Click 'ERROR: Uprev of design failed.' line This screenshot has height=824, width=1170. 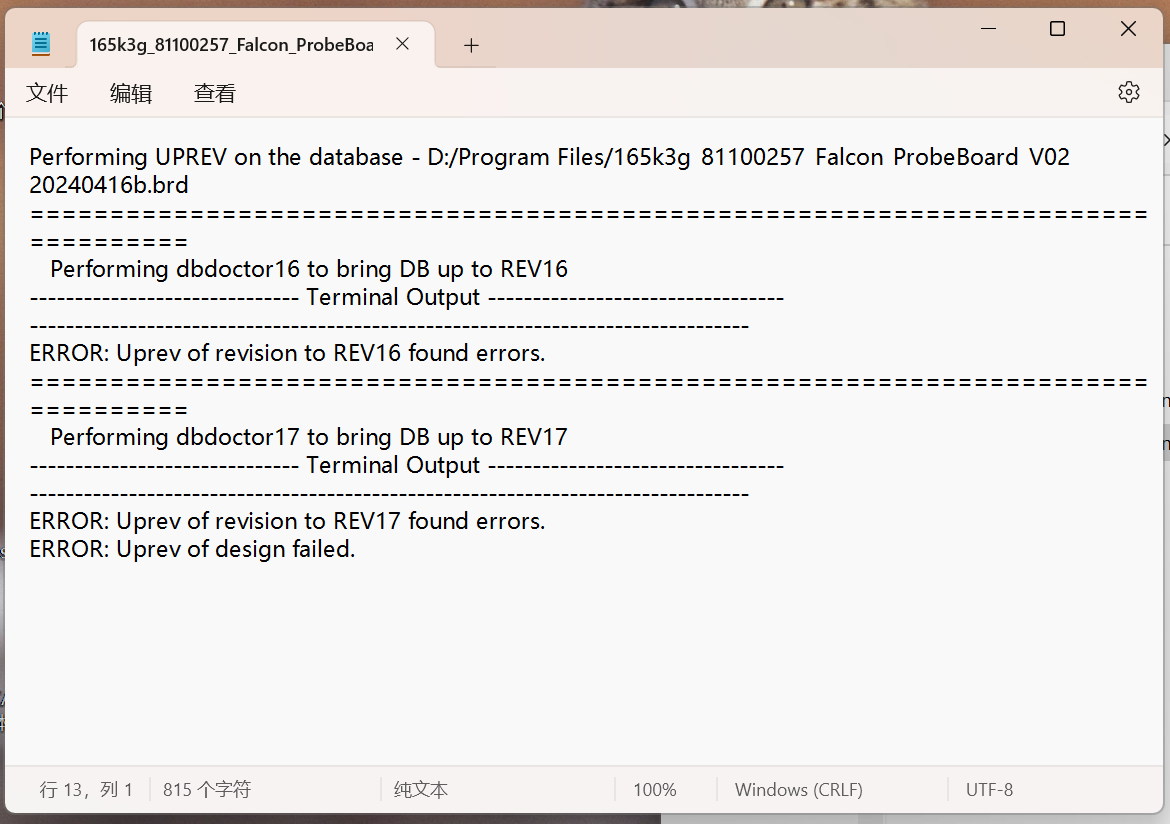point(192,549)
